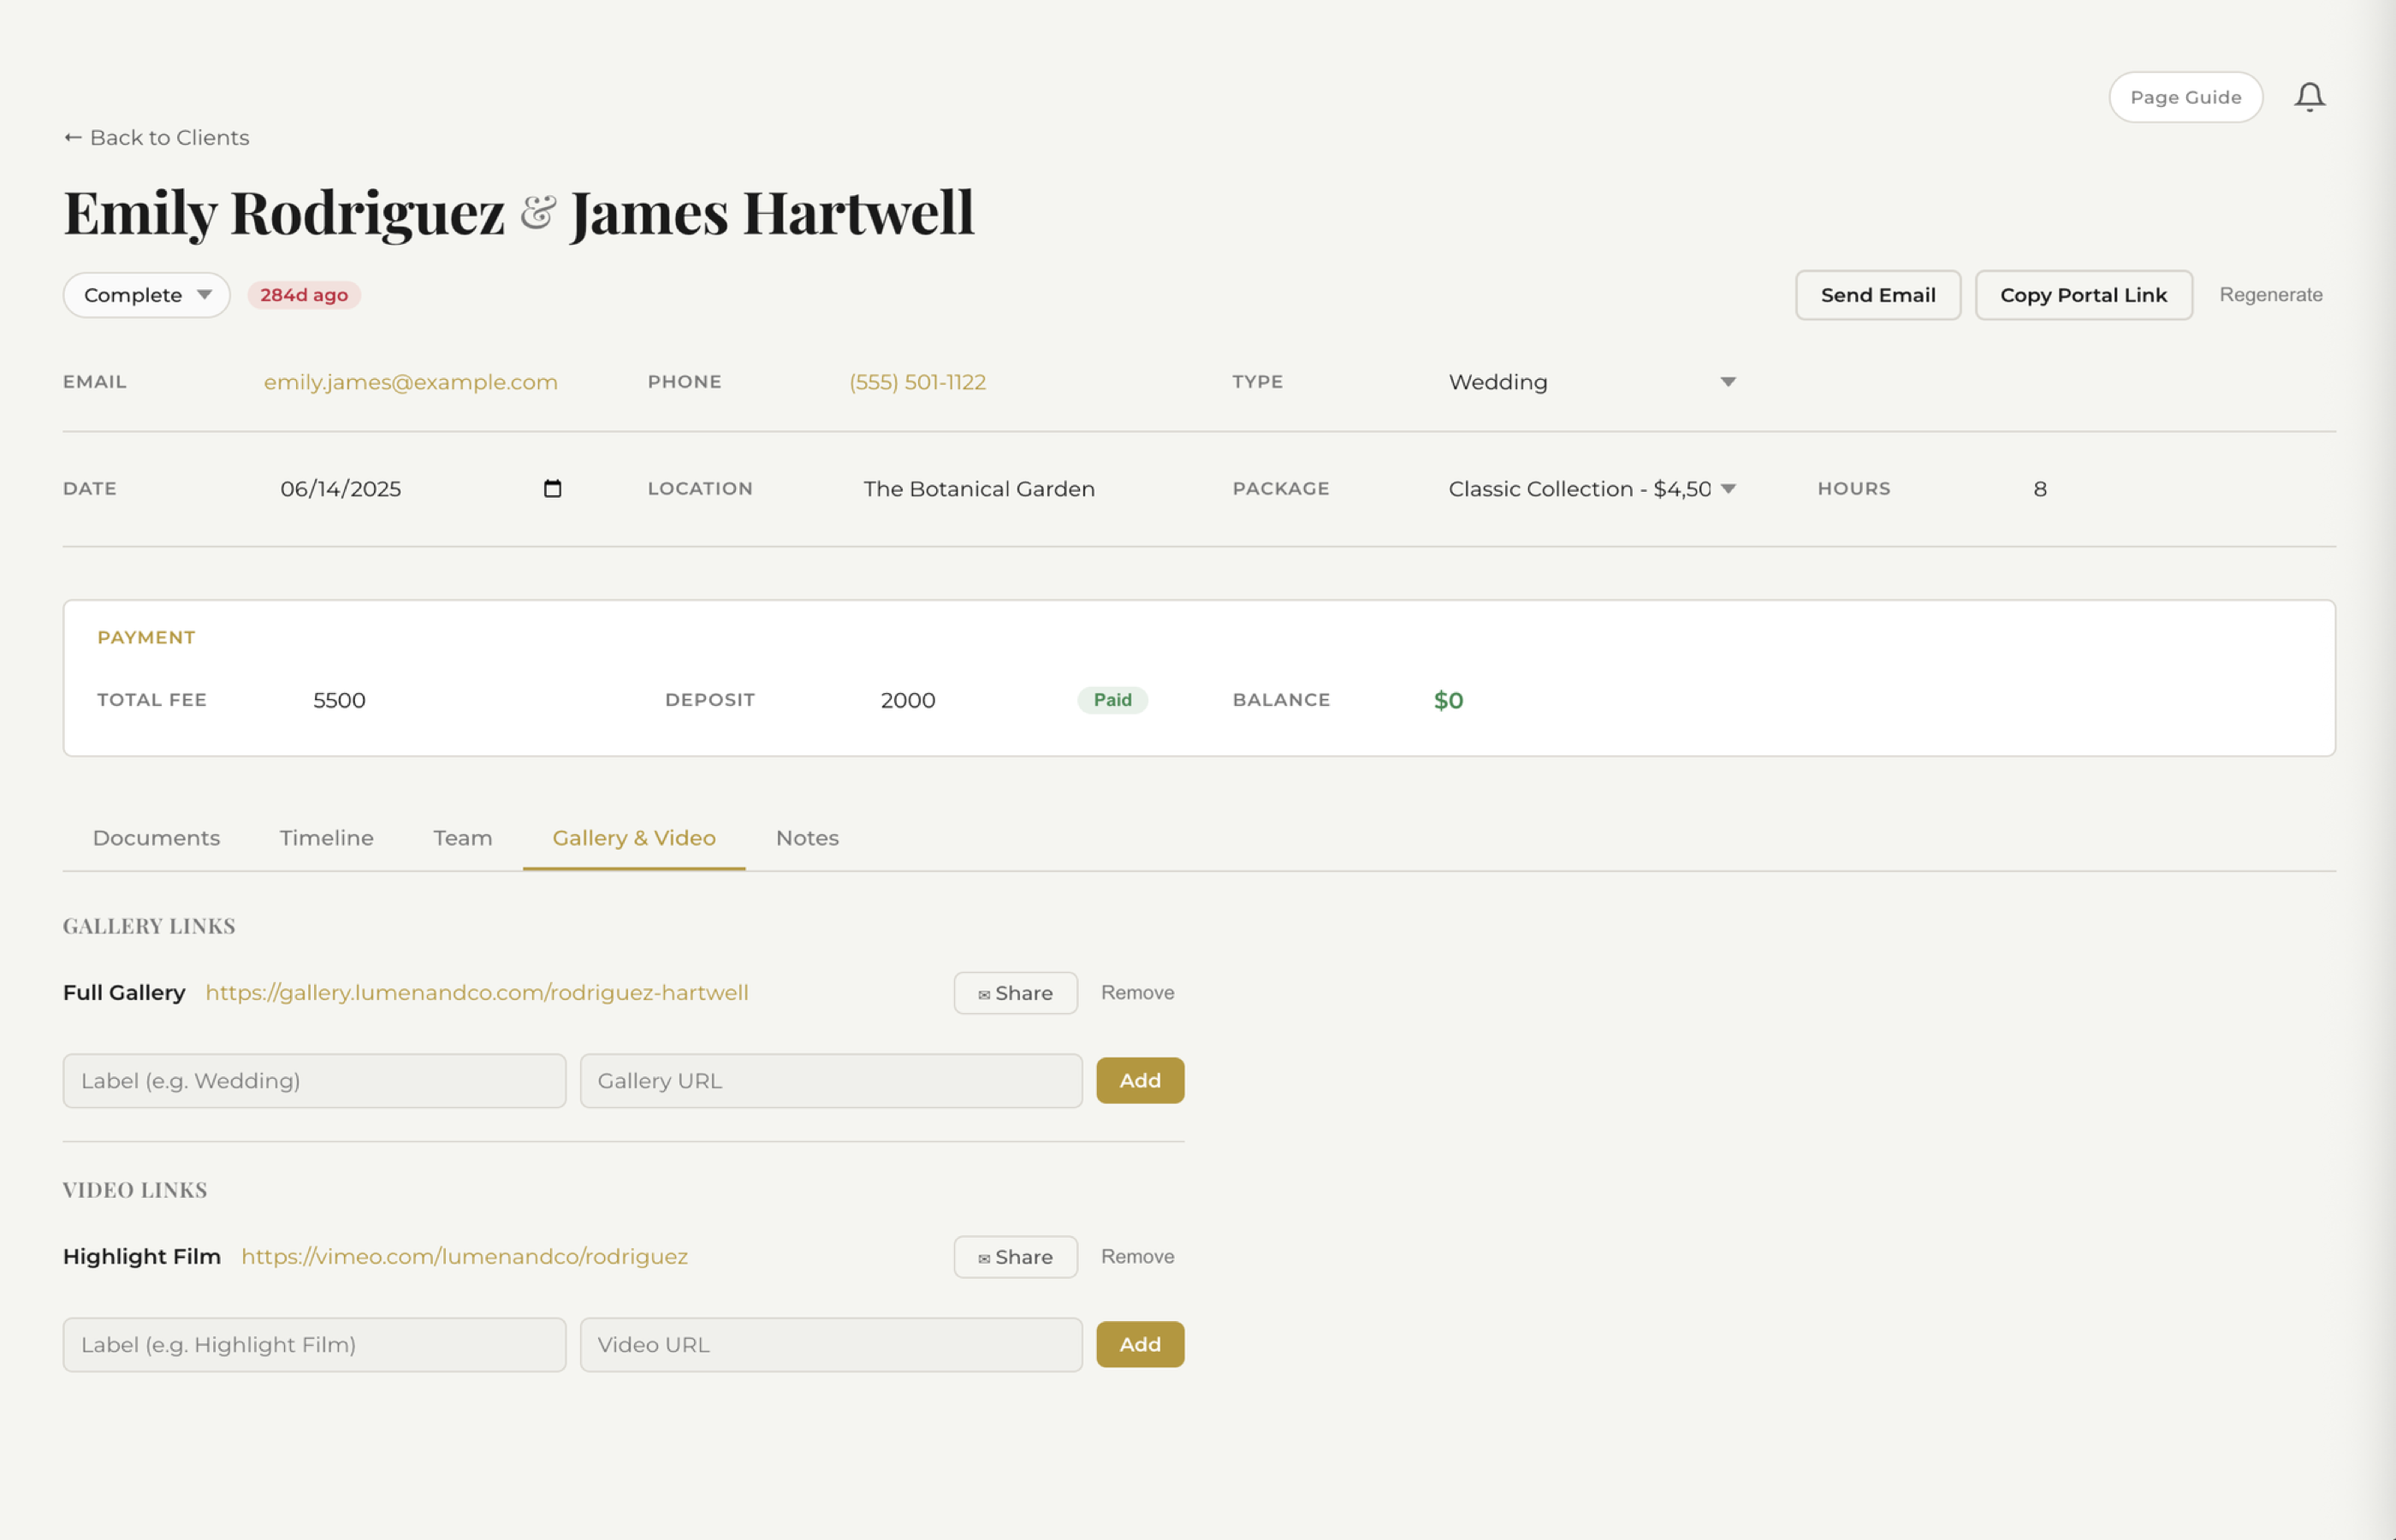Click Copy Portal Link

[2083, 294]
